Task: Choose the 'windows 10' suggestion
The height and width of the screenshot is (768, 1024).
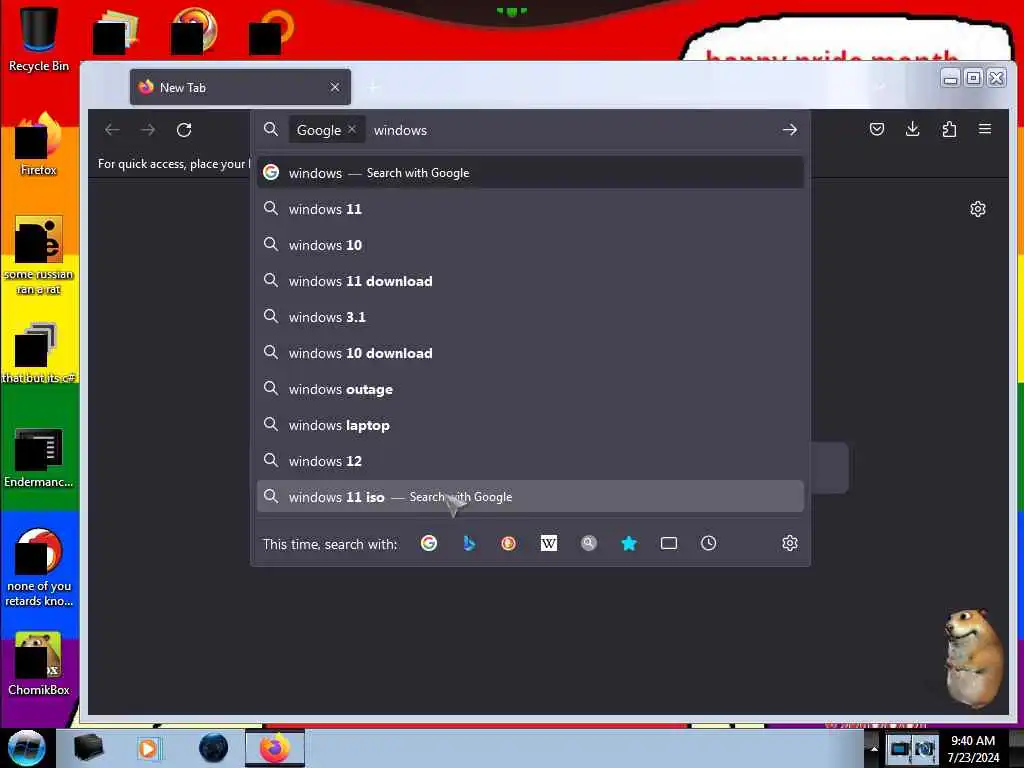Action: pos(530,245)
